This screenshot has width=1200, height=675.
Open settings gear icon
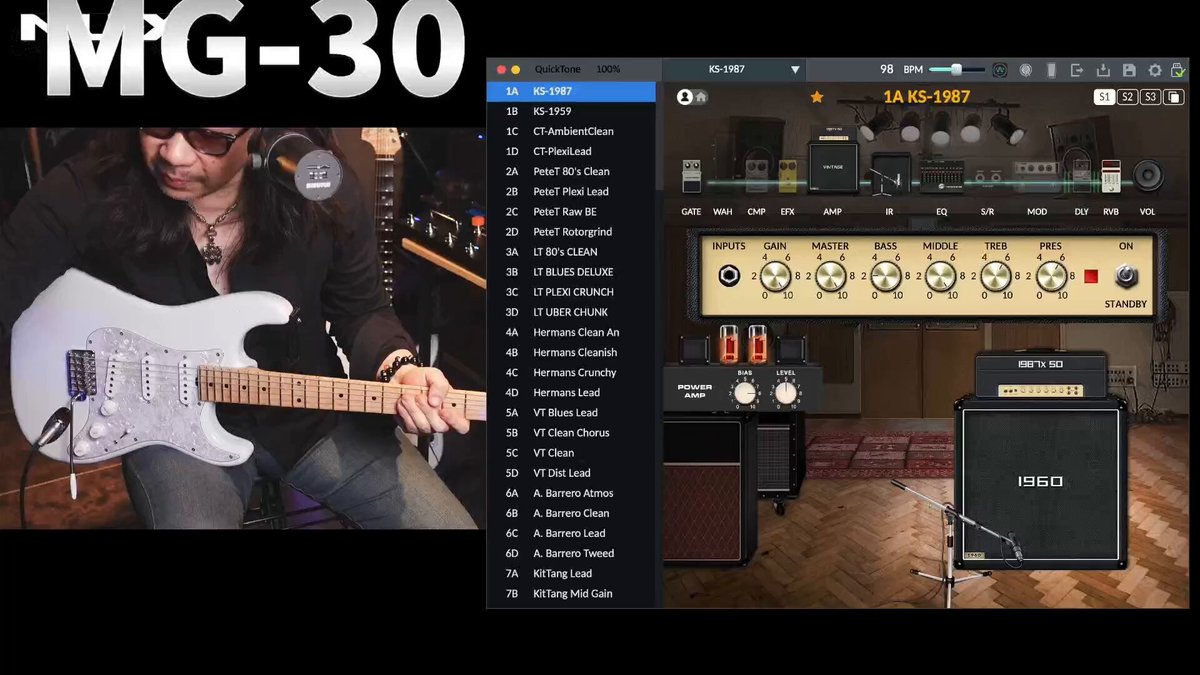pos(1155,70)
